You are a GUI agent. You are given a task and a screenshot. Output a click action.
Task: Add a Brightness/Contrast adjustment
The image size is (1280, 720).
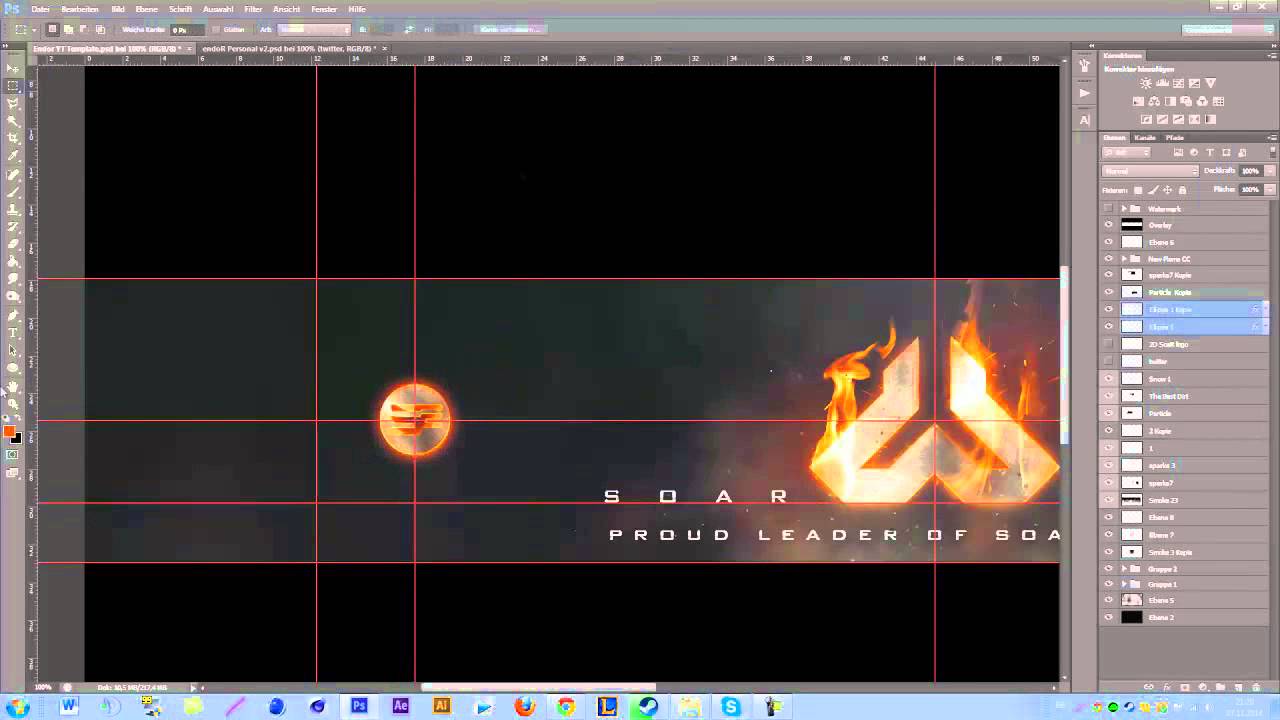pos(1146,84)
